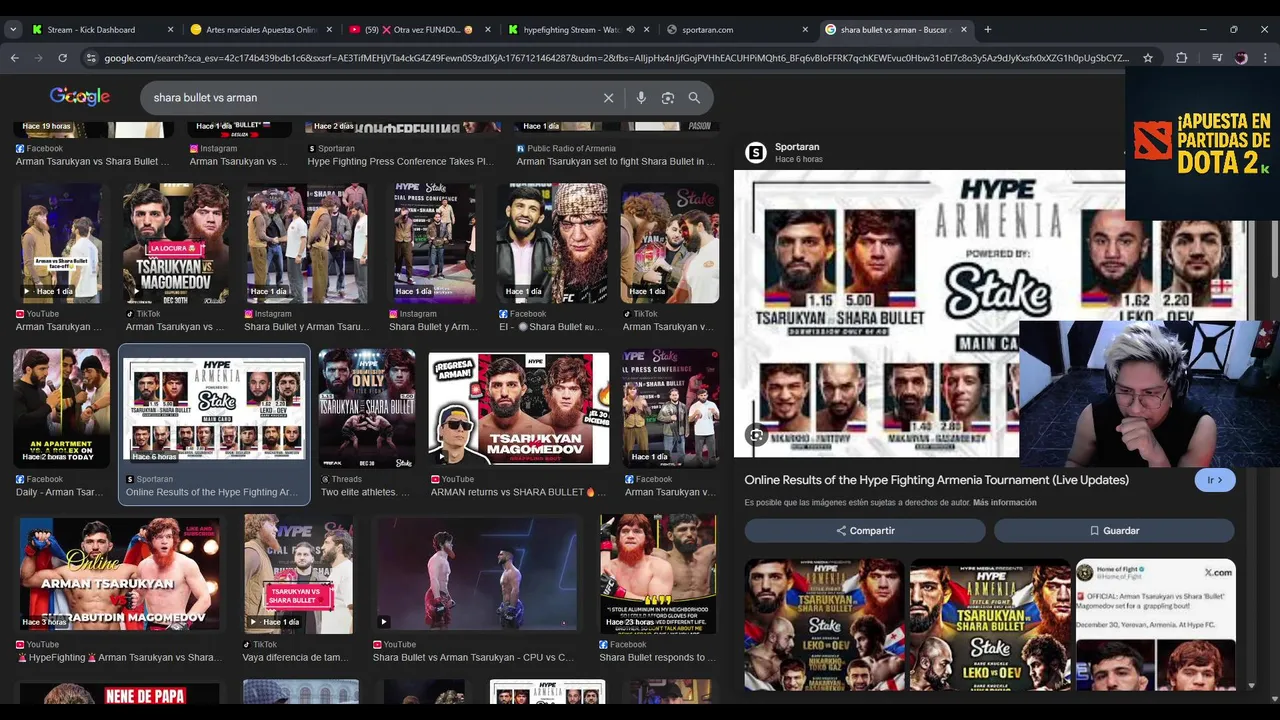Save the image with Guardar button
The image size is (1280, 720).
tap(1114, 530)
